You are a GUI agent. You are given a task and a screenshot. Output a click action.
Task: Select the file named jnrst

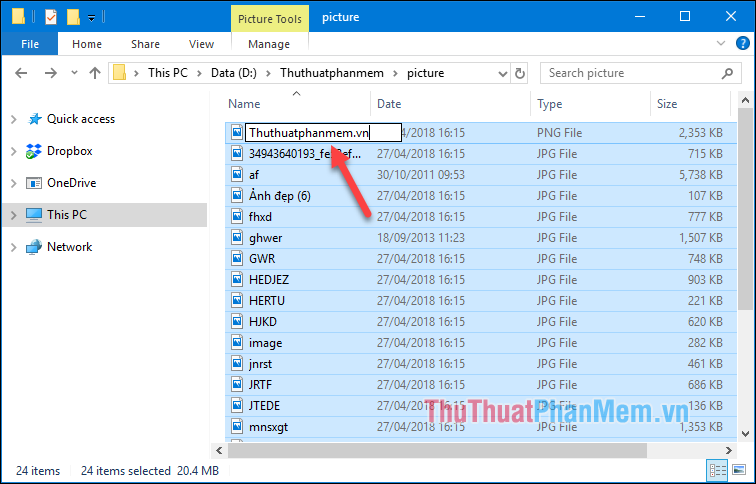pos(260,364)
